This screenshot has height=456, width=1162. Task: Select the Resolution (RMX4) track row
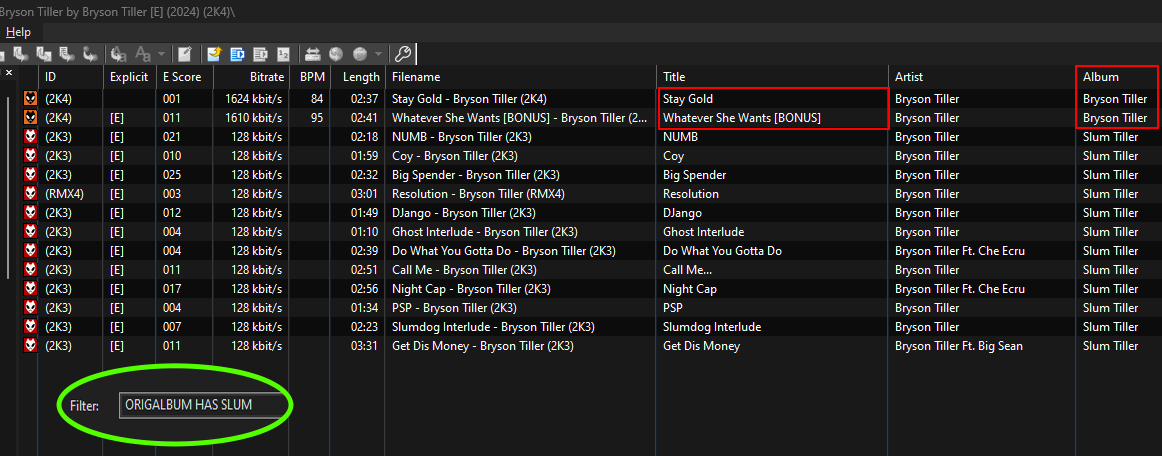pyautogui.click(x=589, y=194)
